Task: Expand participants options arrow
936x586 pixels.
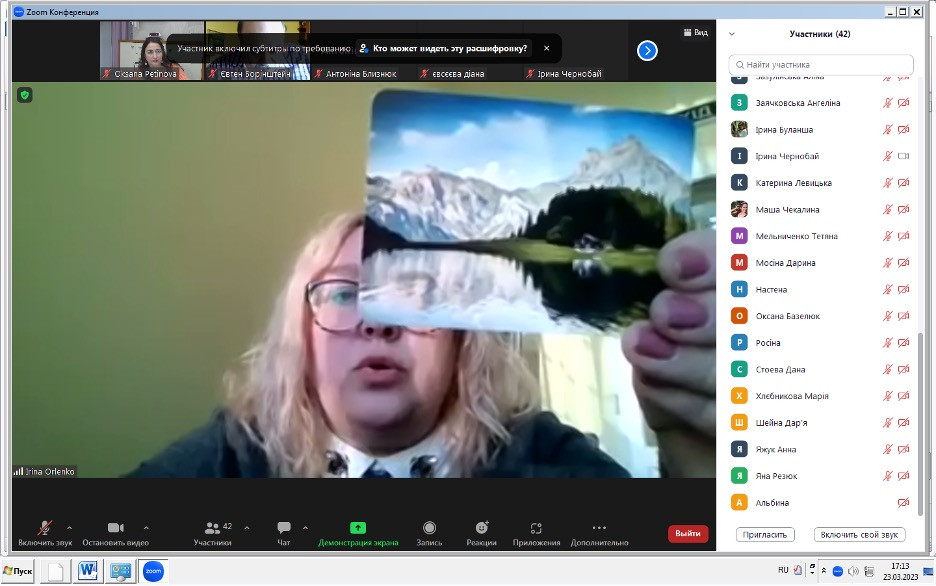Action: pos(247,528)
